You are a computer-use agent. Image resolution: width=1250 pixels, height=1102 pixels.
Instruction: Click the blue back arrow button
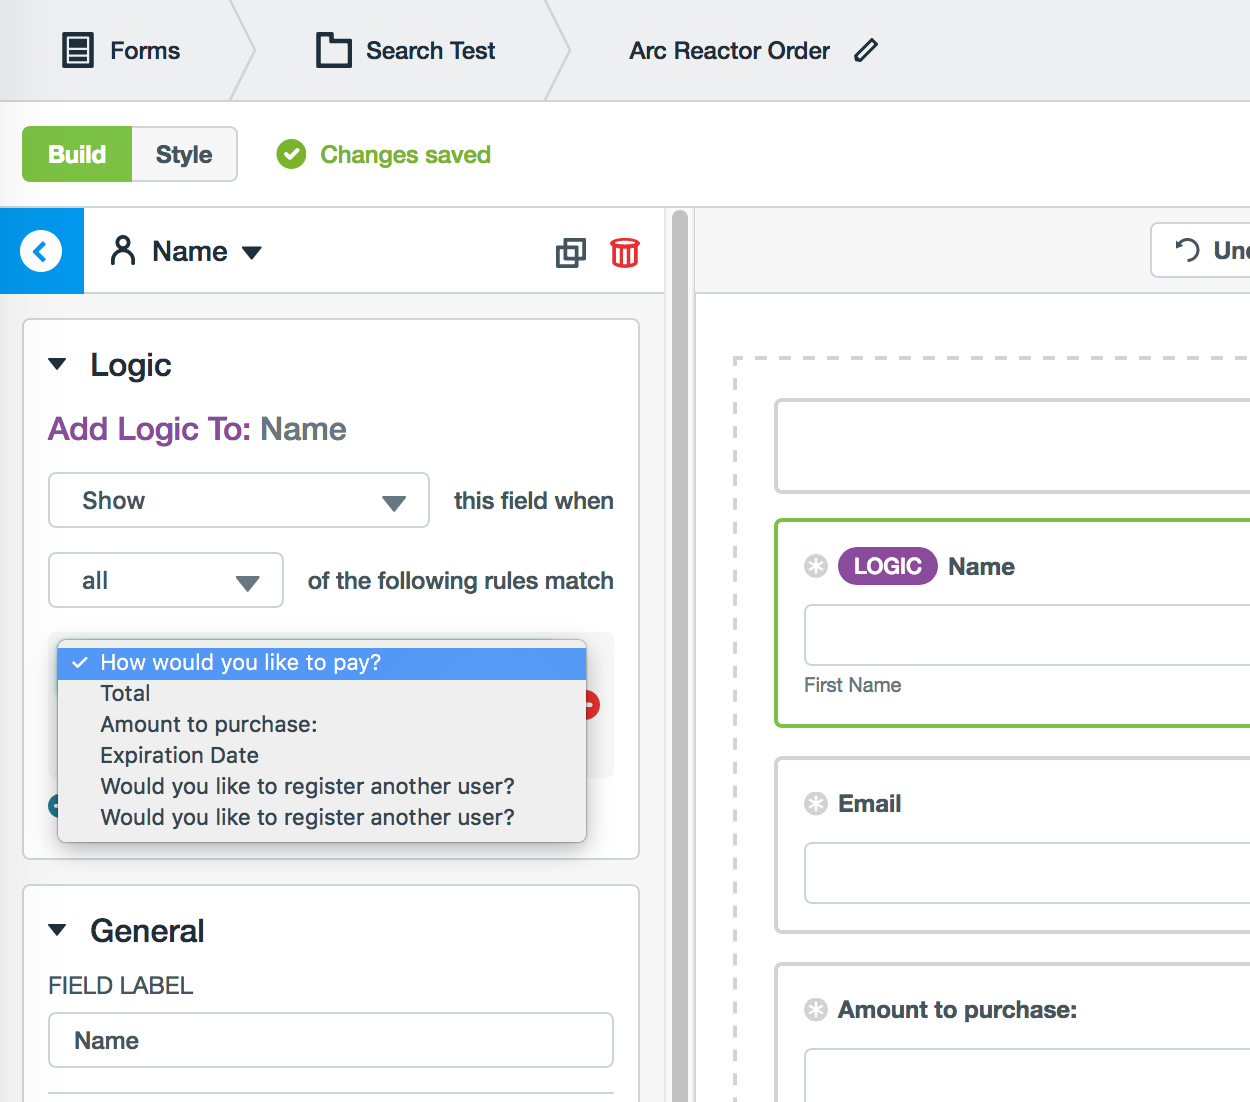[41, 251]
